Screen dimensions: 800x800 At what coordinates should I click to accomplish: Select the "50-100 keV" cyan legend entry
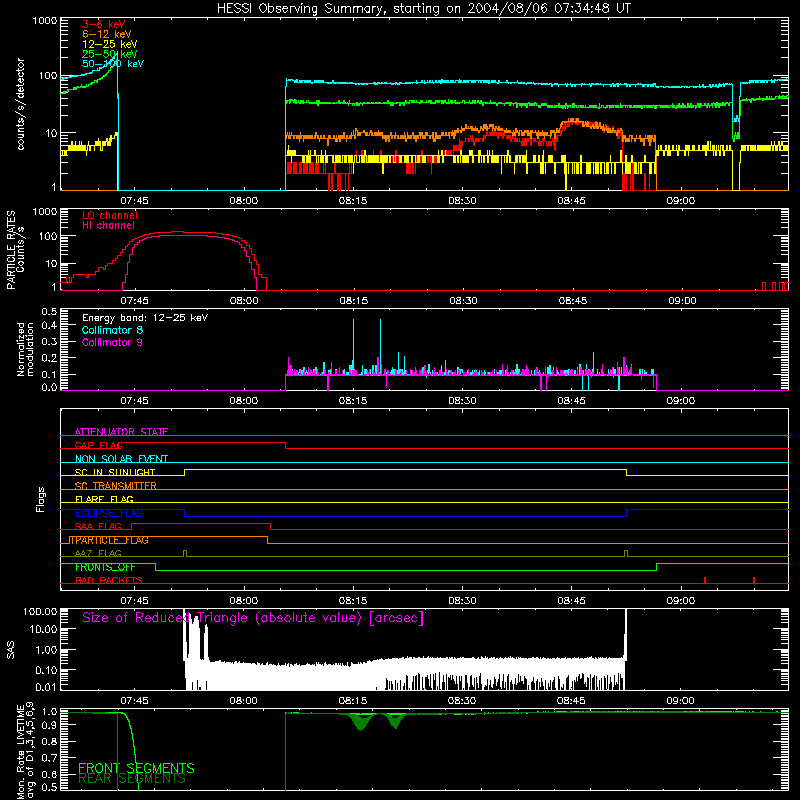pos(113,64)
